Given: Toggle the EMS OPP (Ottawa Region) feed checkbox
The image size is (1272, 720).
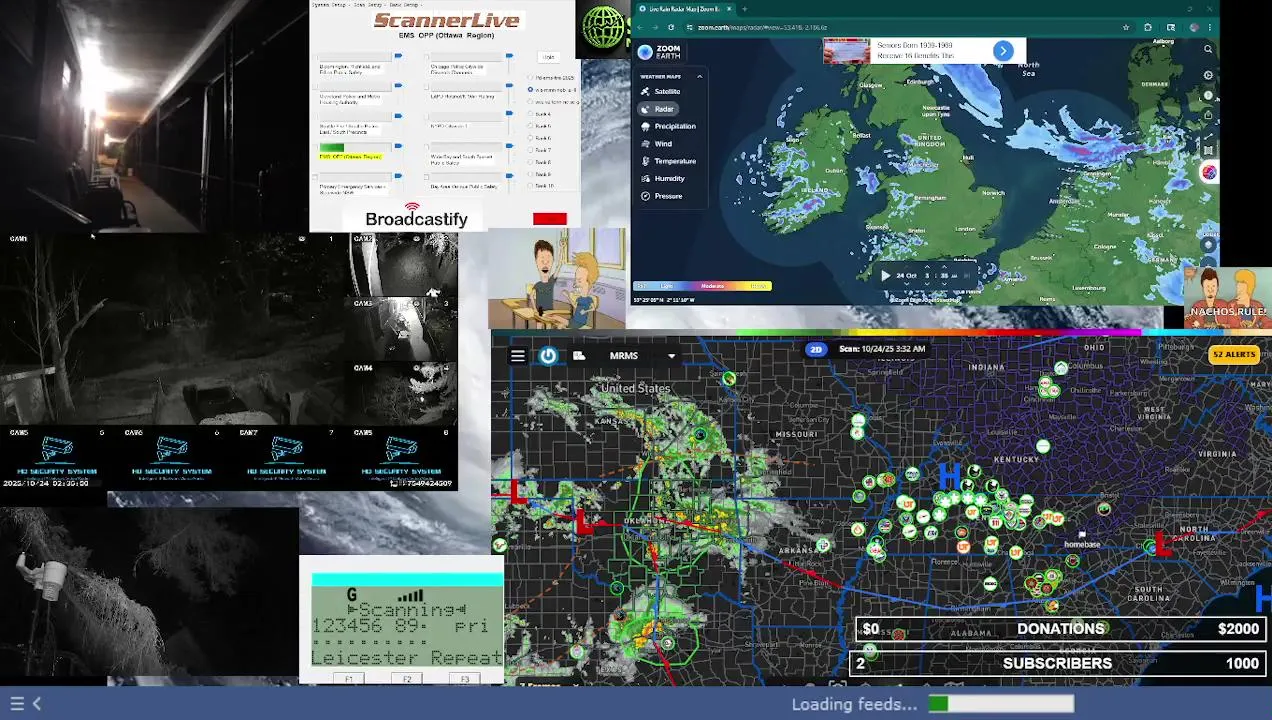Looking at the screenshot, I should click(x=315, y=148).
